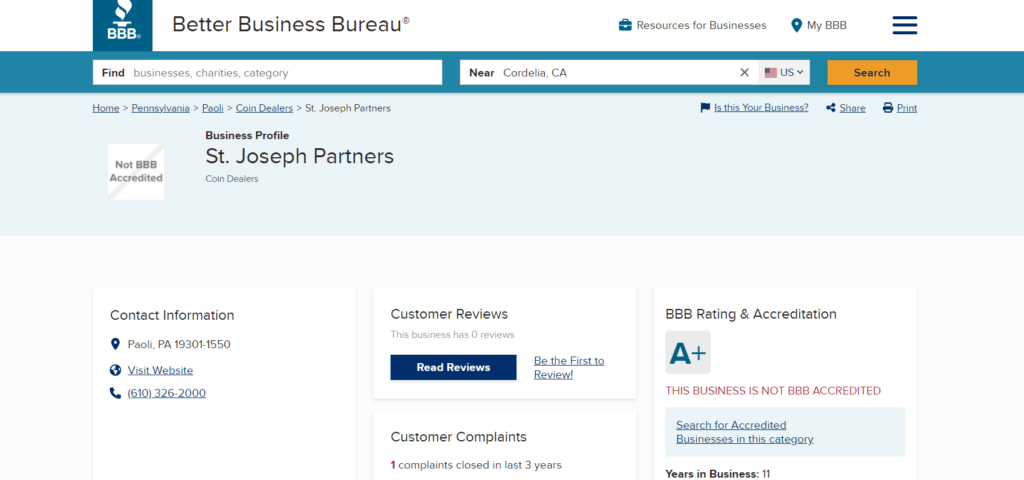The height and width of the screenshot is (480, 1024).
Task: Click the Print link
Action: pyautogui.click(x=906, y=108)
